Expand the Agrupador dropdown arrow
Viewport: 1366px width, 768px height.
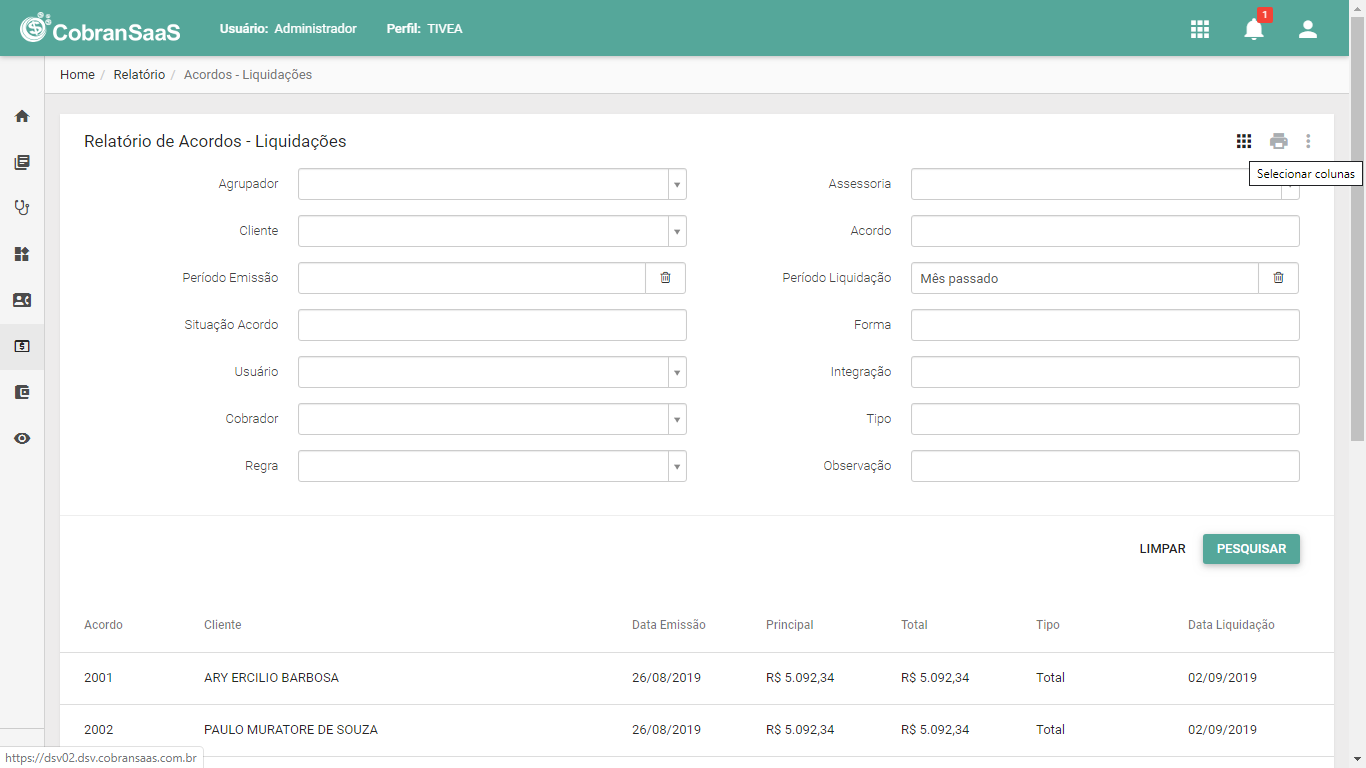click(677, 184)
